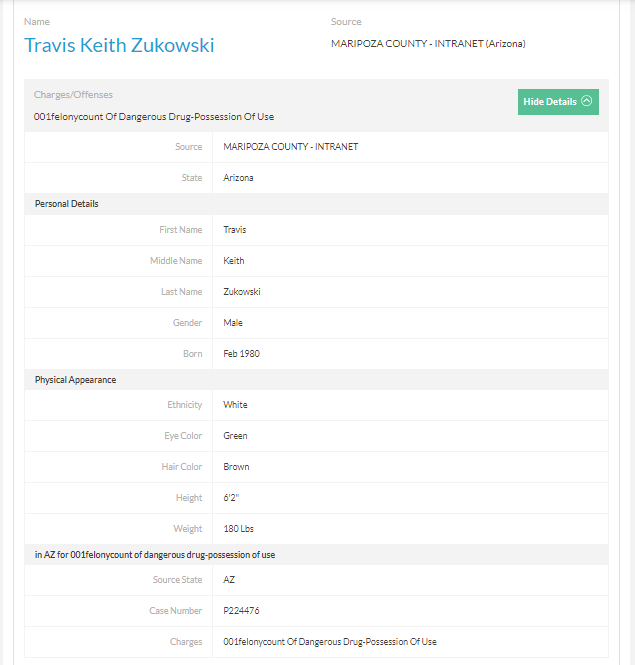This screenshot has height=665, width=635.
Task: Select the Middle Name value Keith
Action: point(234,261)
